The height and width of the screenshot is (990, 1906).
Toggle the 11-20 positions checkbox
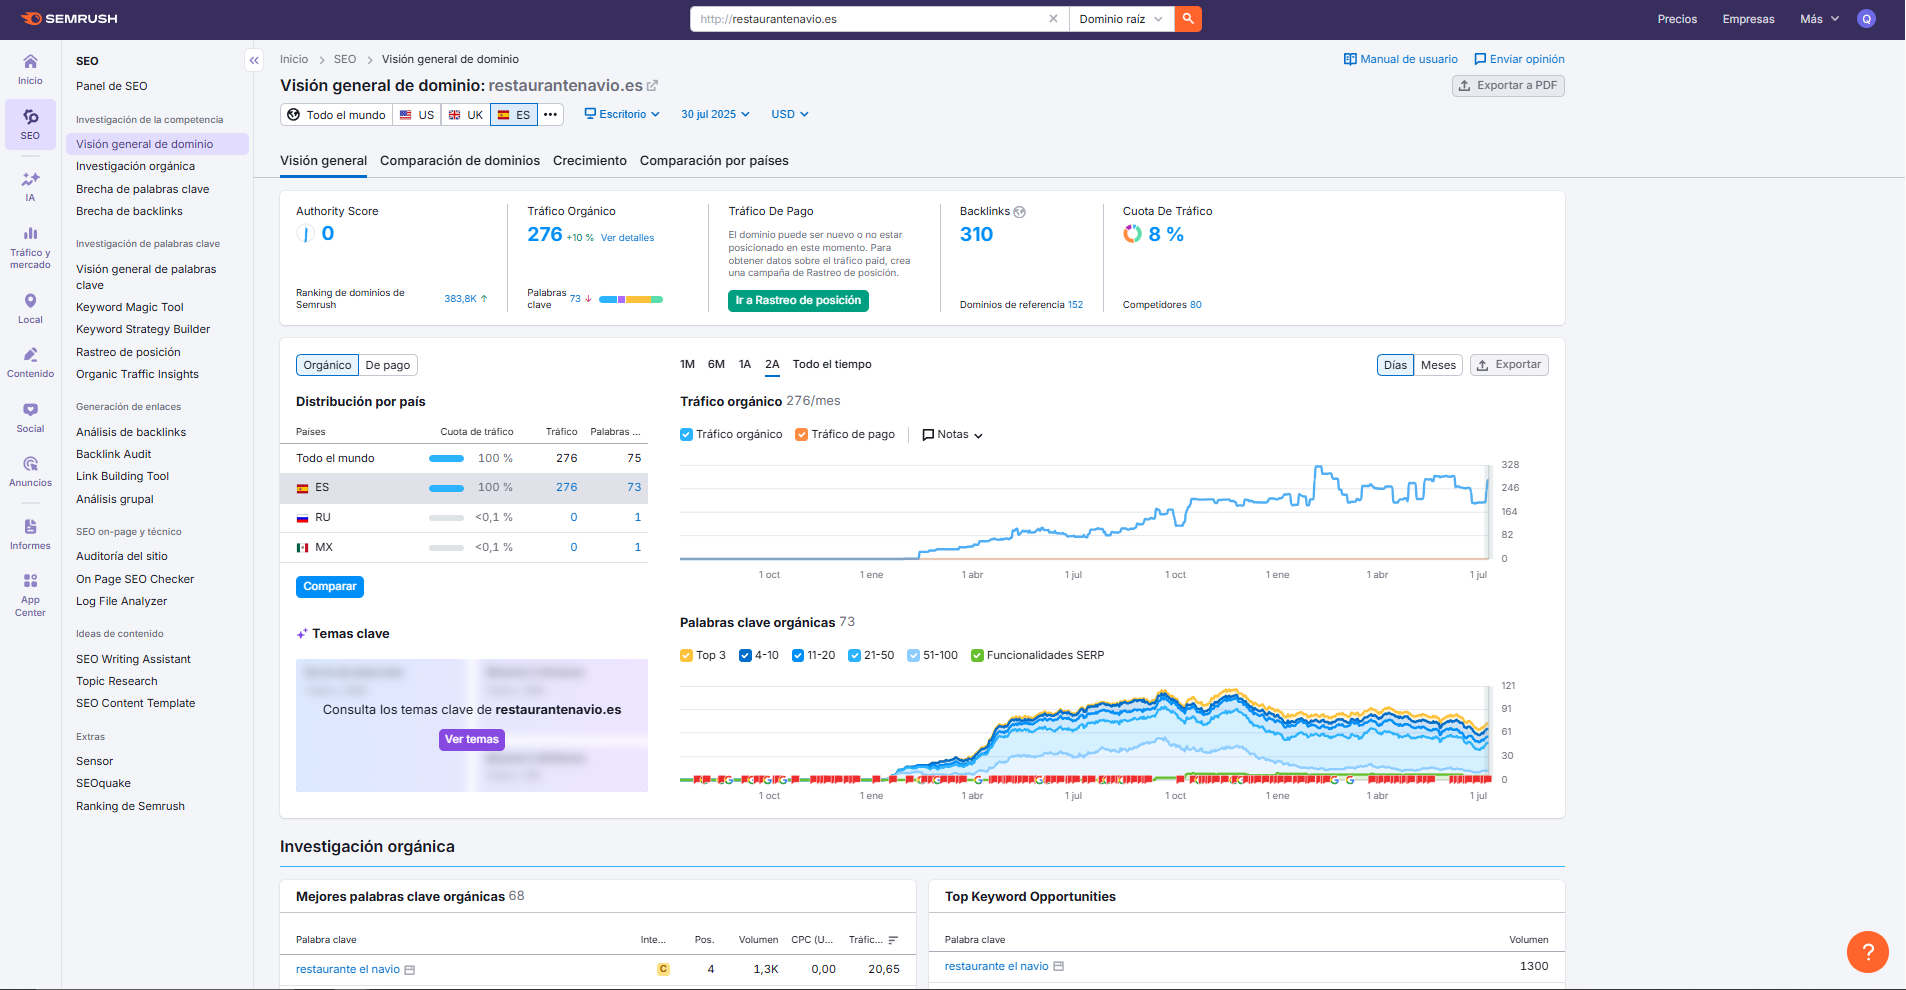798,656
